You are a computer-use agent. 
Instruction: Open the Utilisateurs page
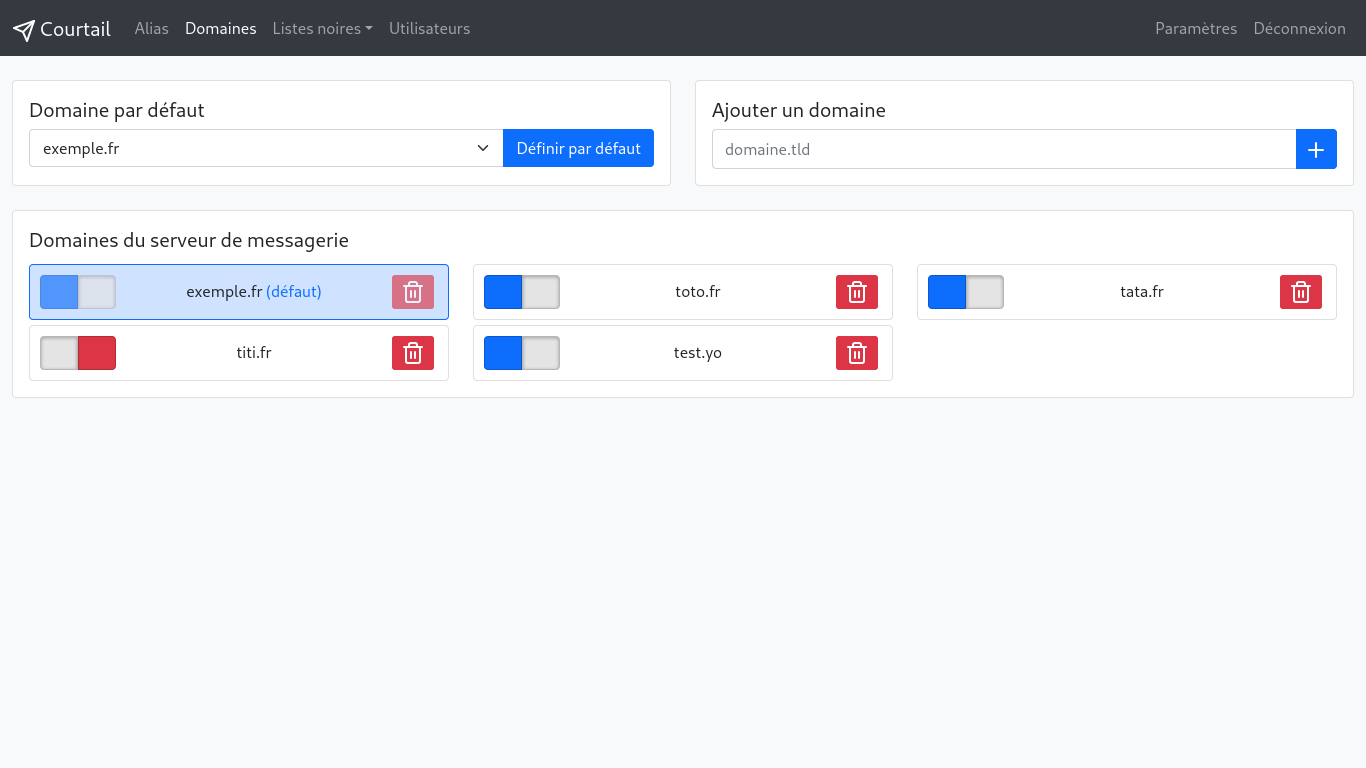tap(429, 28)
